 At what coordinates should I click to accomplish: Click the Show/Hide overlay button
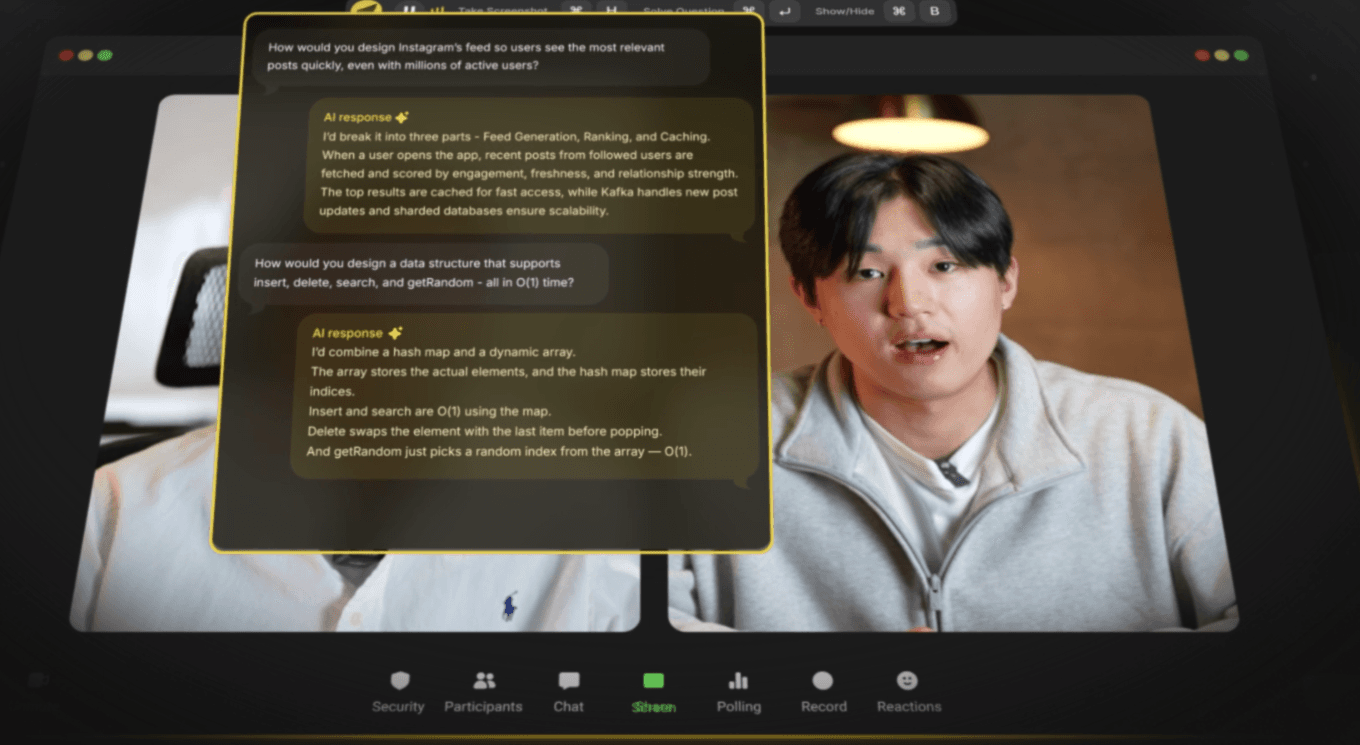(844, 11)
